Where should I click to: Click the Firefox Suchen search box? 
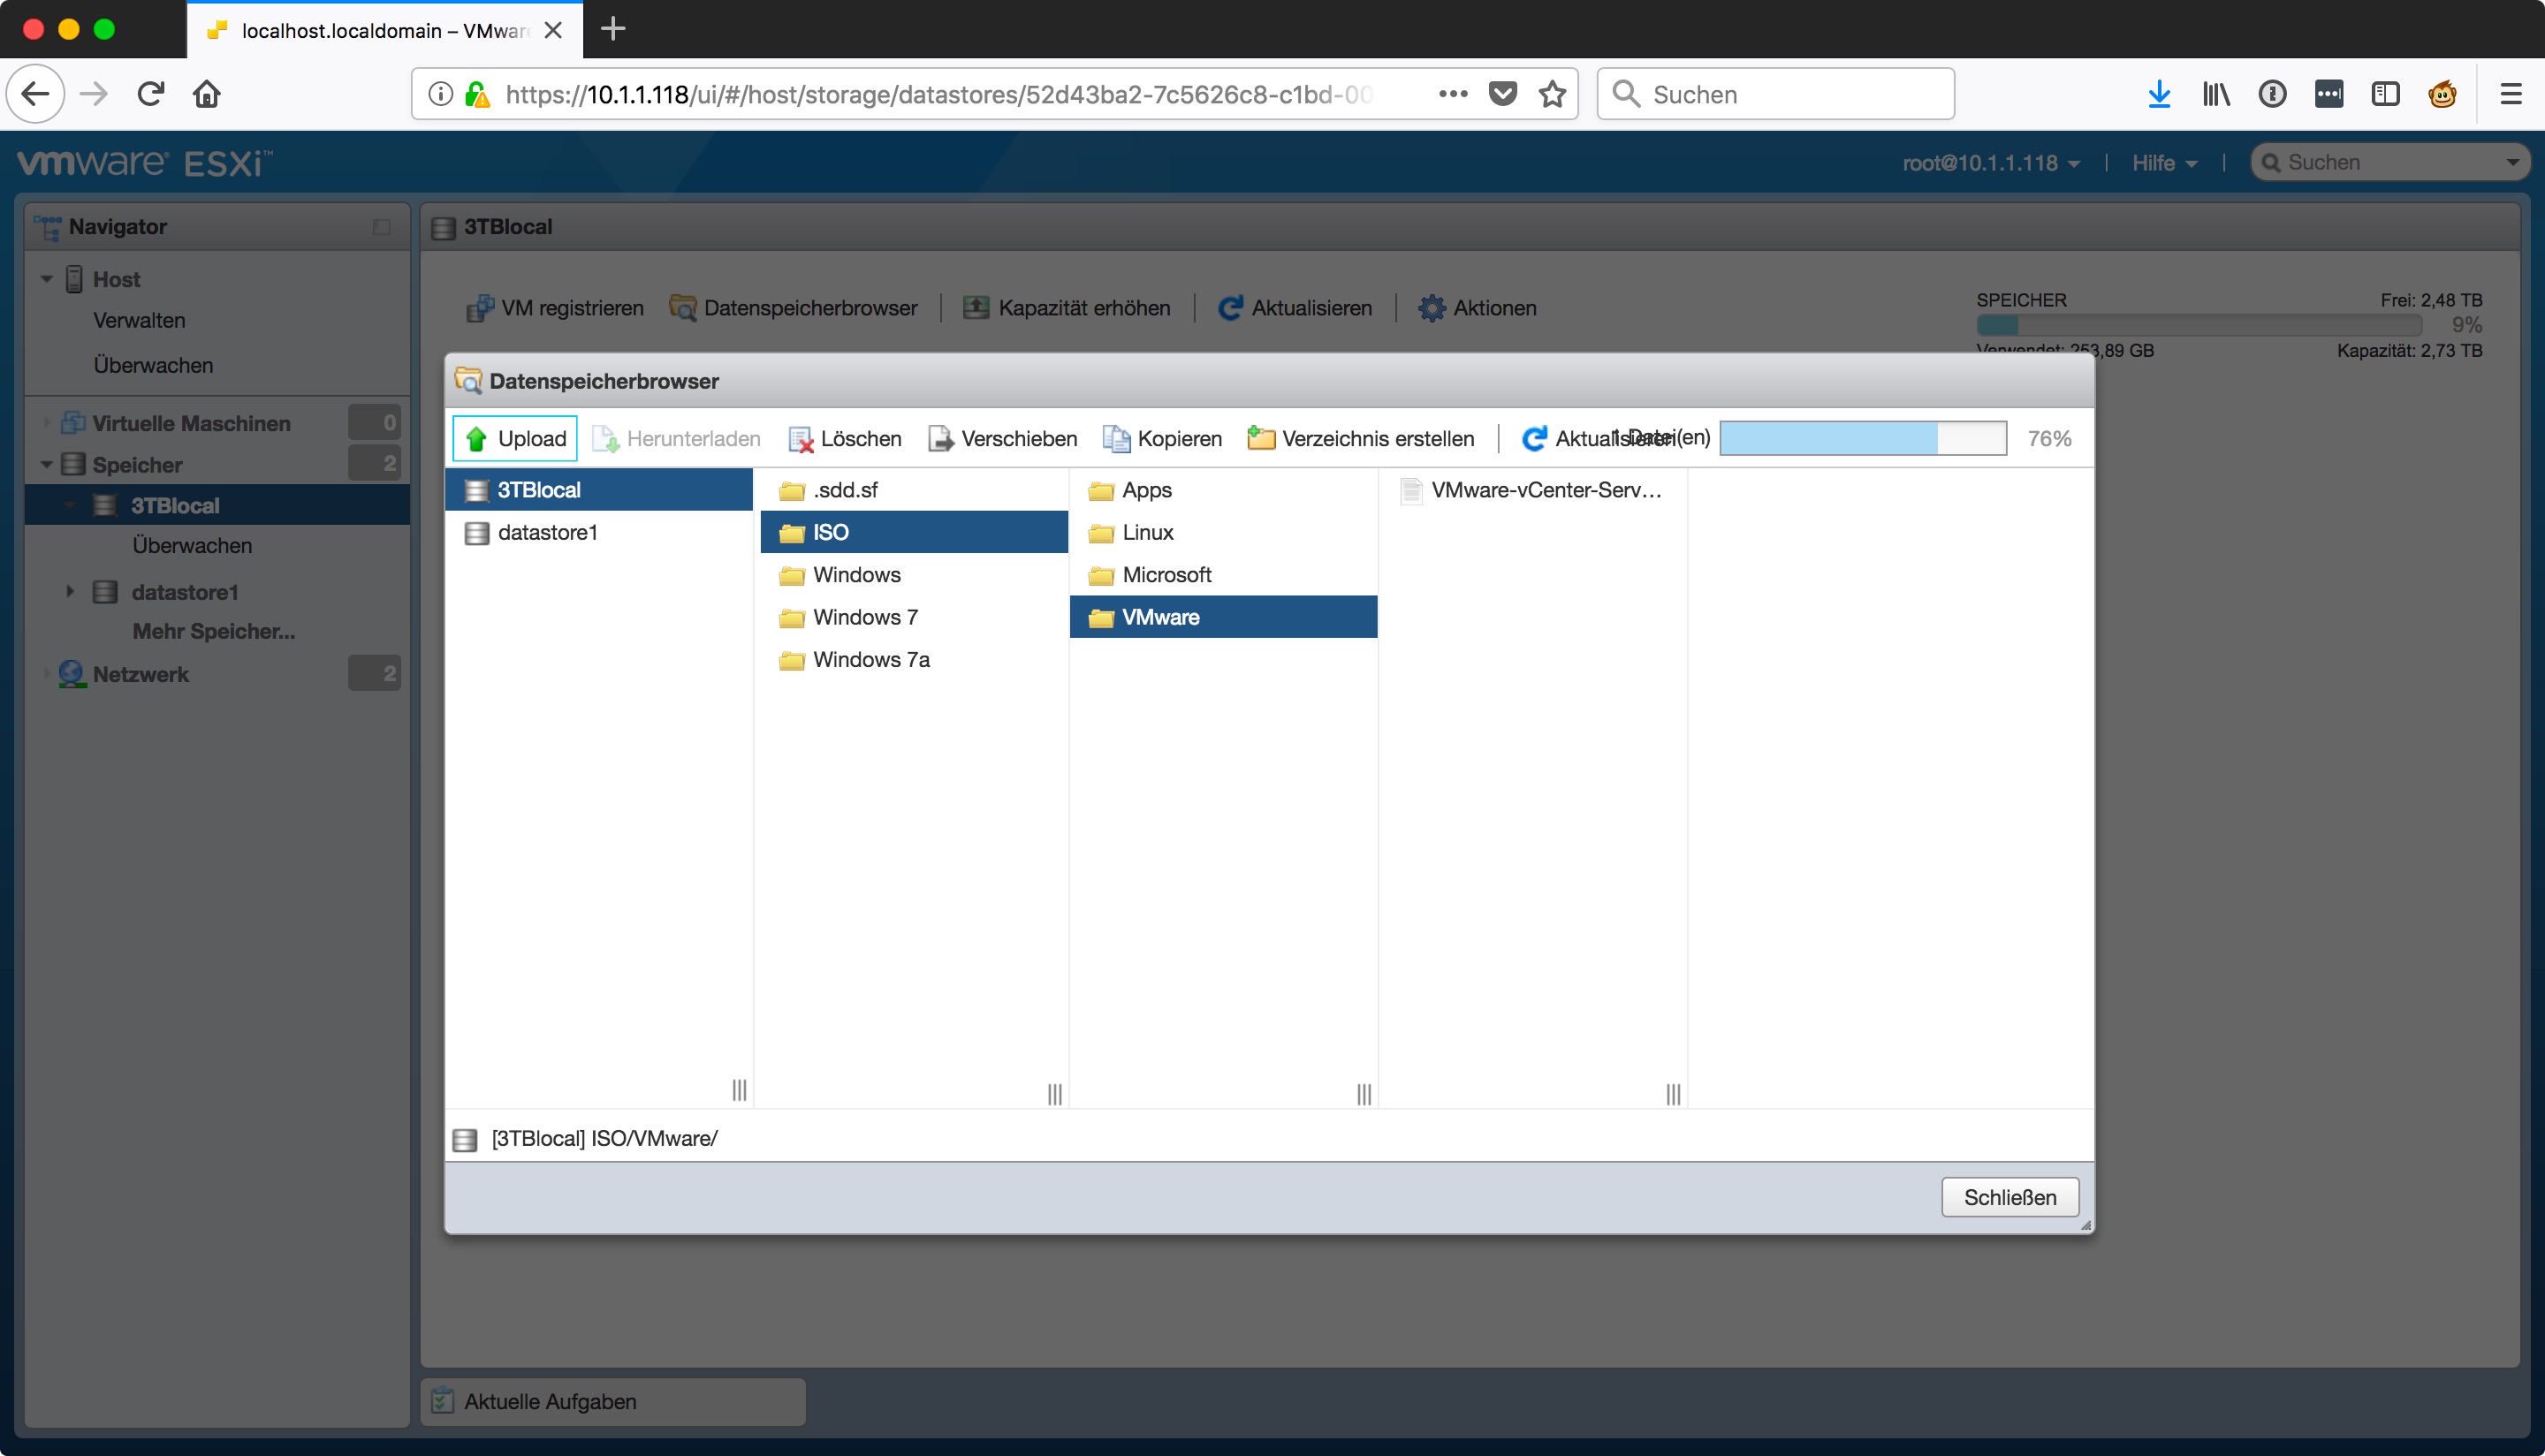click(x=1775, y=94)
